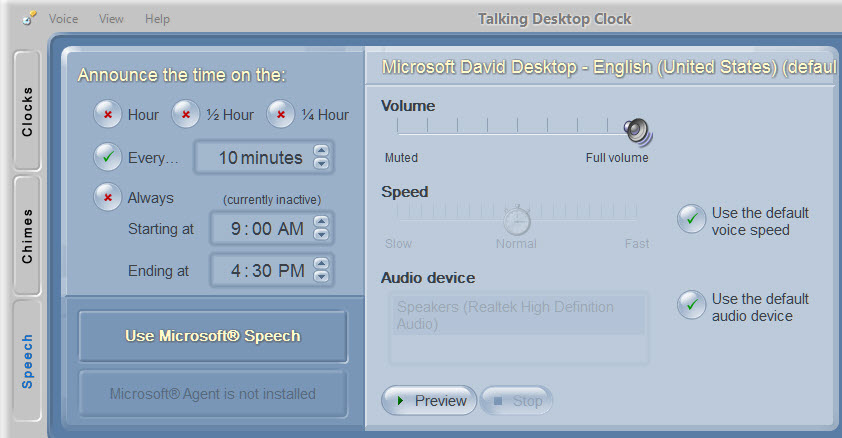Image resolution: width=842 pixels, height=438 pixels.
Task: Increase the Starting at time with up arrow
Action: [x=321, y=222]
